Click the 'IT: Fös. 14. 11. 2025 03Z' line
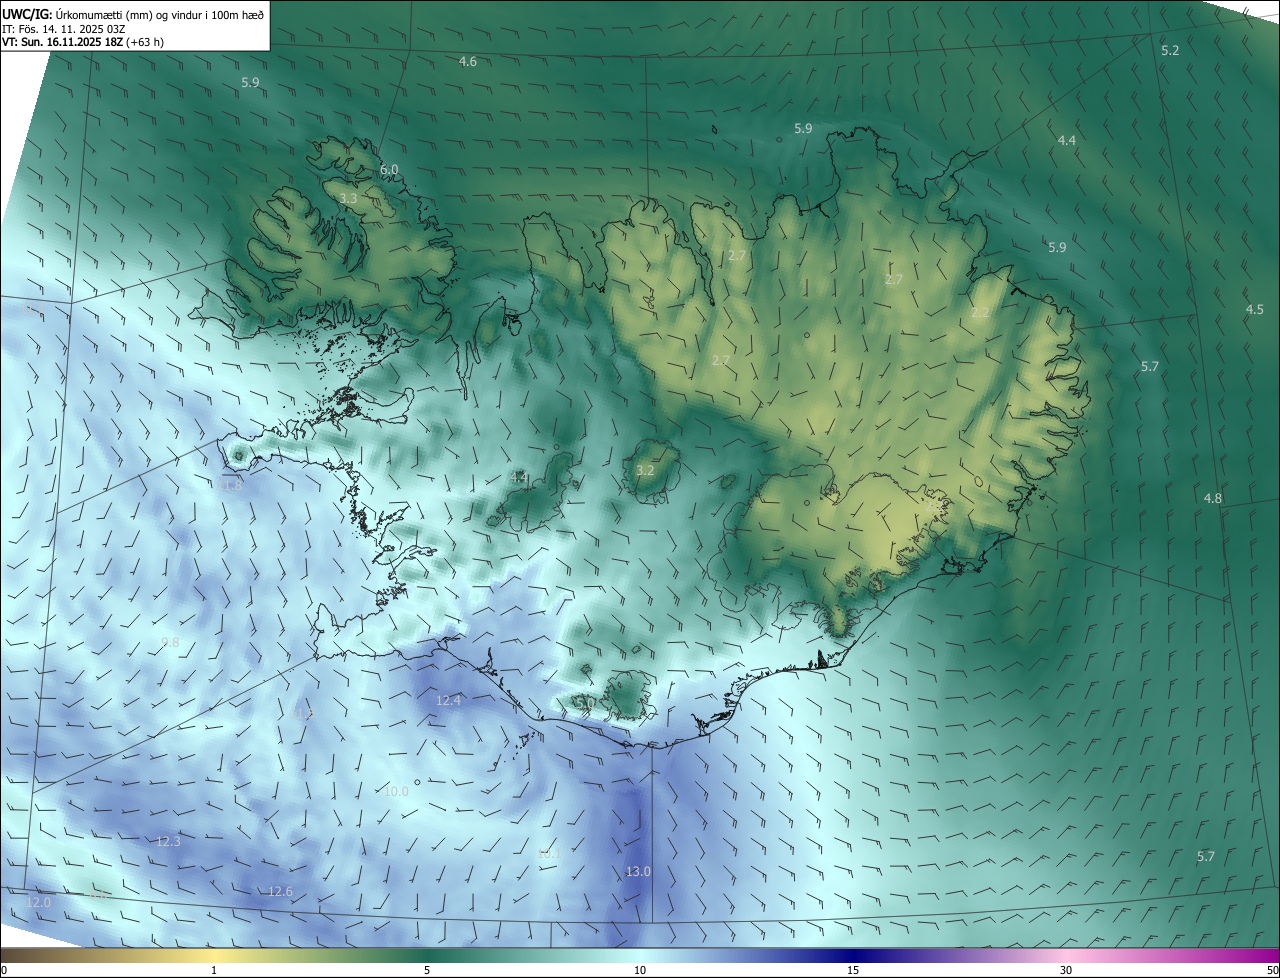1280x978 pixels. (x=63, y=29)
